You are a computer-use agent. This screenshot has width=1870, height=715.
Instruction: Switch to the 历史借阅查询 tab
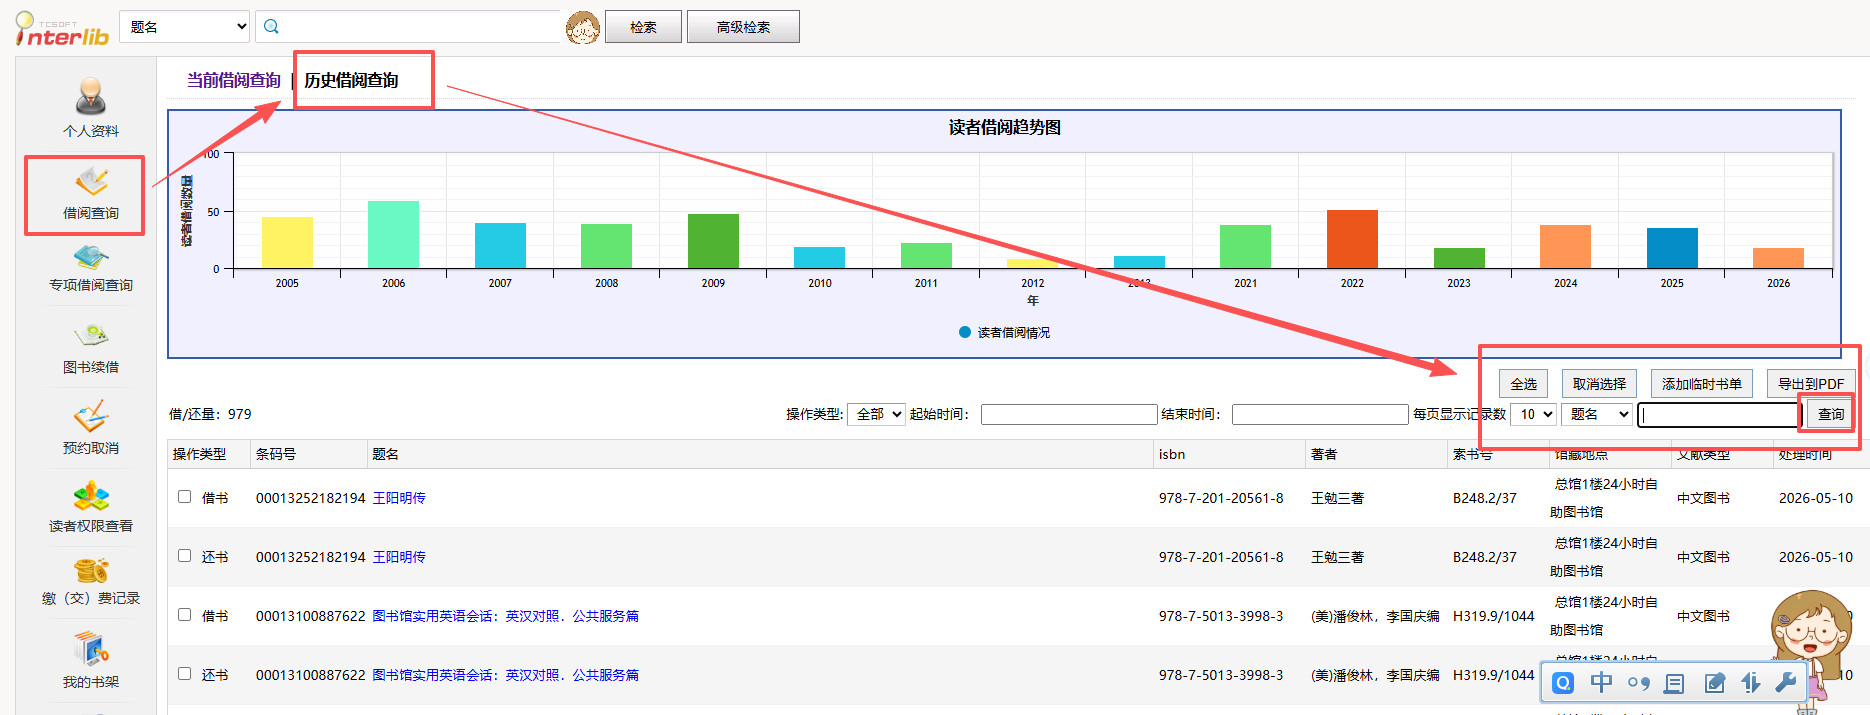351,80
